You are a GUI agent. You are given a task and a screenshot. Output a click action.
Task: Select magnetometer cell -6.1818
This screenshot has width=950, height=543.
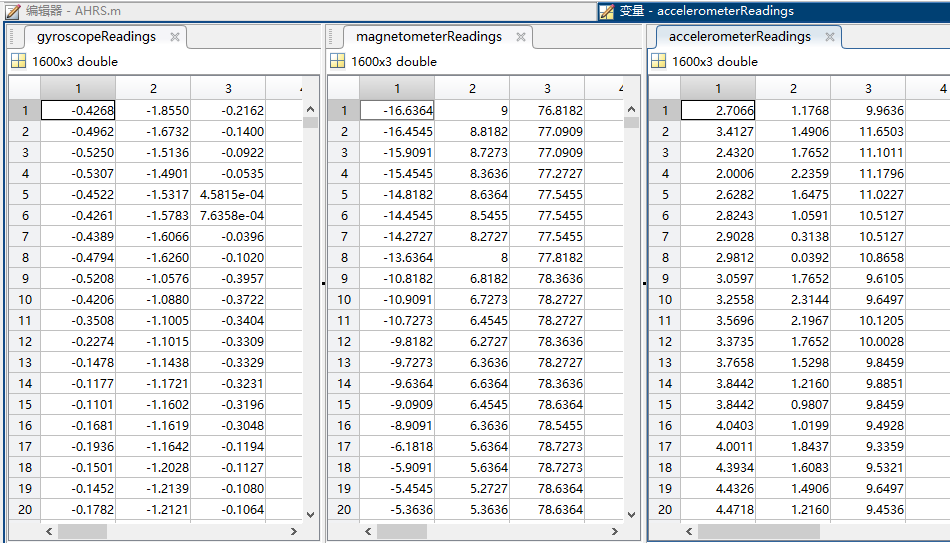point(397,447)
